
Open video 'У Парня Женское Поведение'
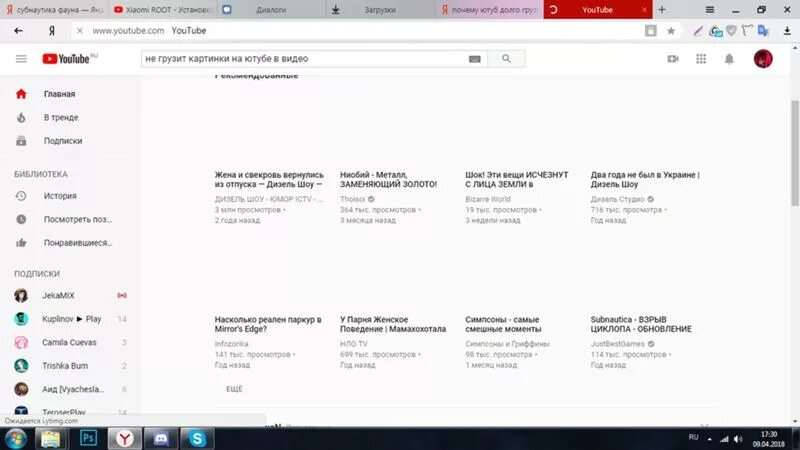[x=393, y=324]
